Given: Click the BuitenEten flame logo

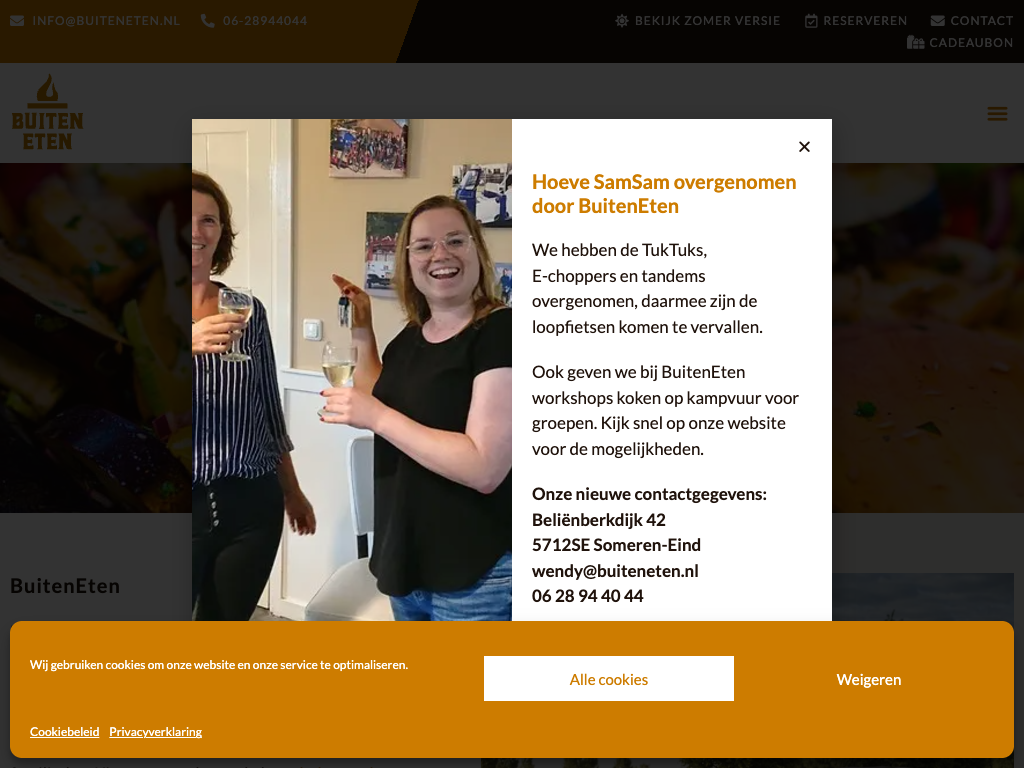Looking at the screenshot, I should point(48,112).
